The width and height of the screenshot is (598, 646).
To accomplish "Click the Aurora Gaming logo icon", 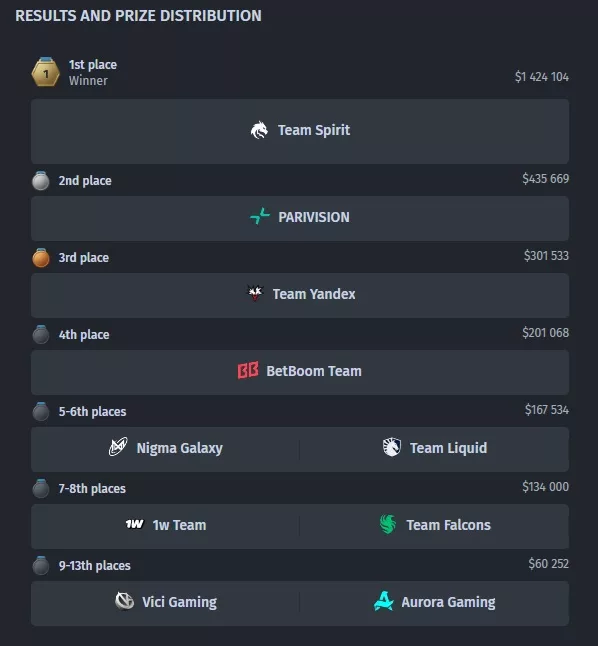I will tap(384, 601).
